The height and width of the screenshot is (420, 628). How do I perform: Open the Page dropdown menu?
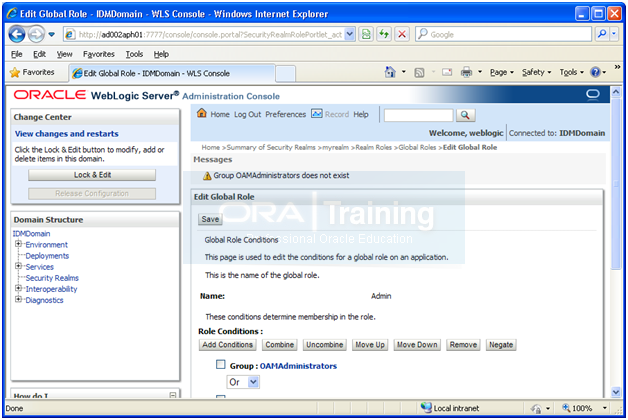point(501,72)
